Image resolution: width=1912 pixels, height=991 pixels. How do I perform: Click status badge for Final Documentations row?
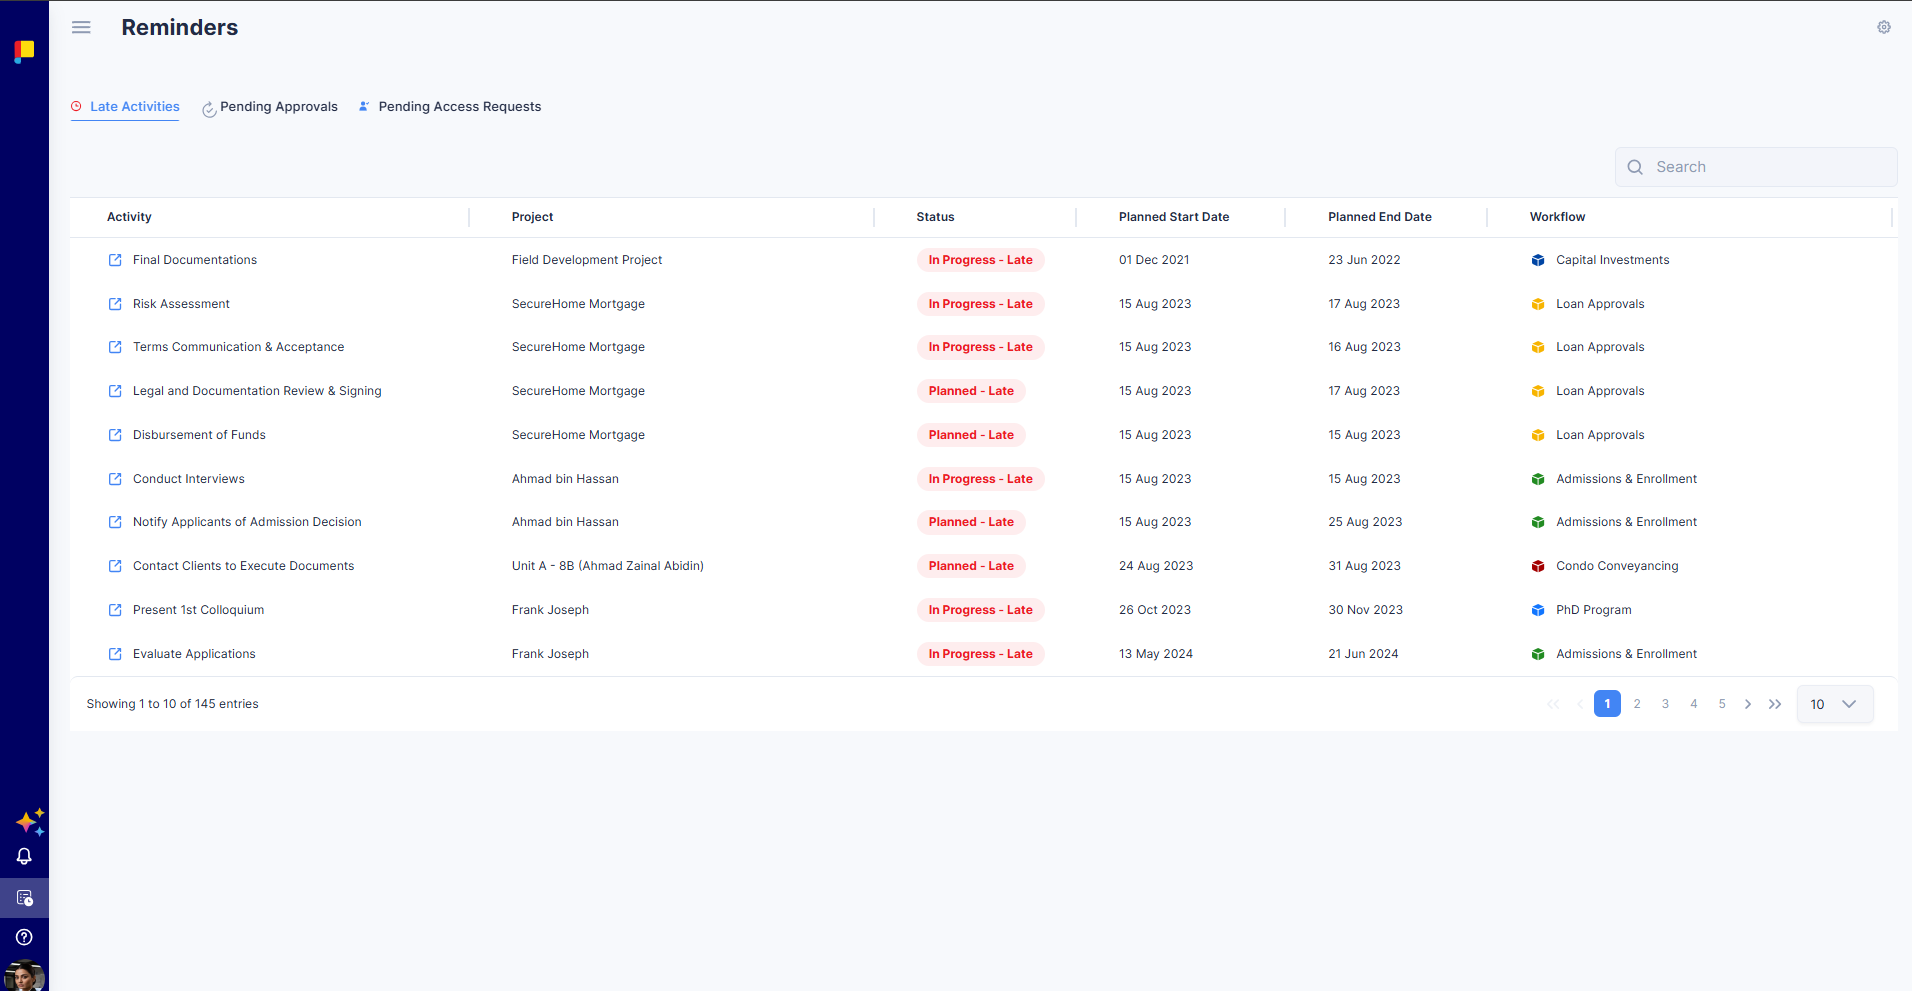(x=980, y=260)
